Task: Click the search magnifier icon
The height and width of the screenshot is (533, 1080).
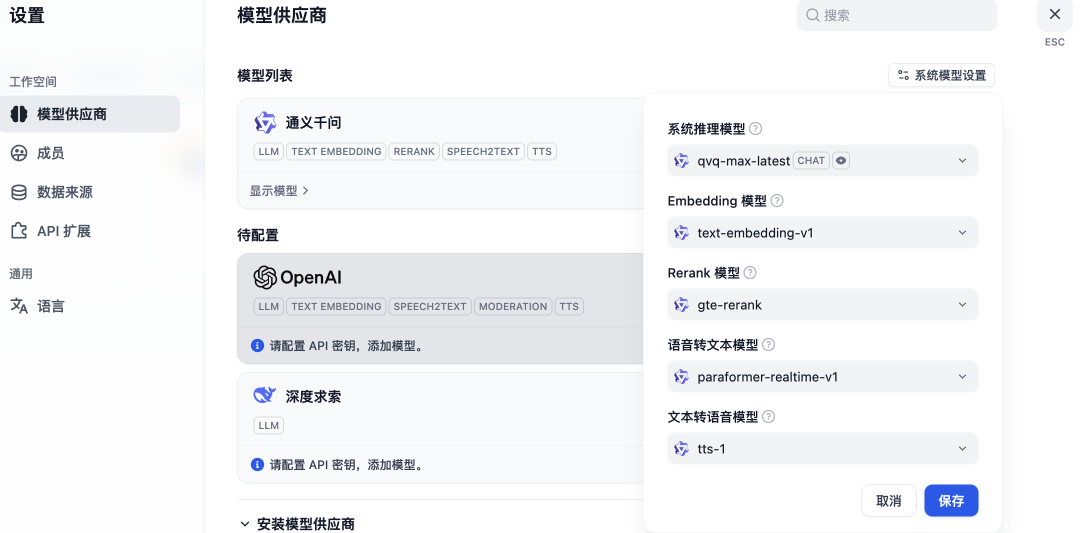Action: click(x=813, y=15)
